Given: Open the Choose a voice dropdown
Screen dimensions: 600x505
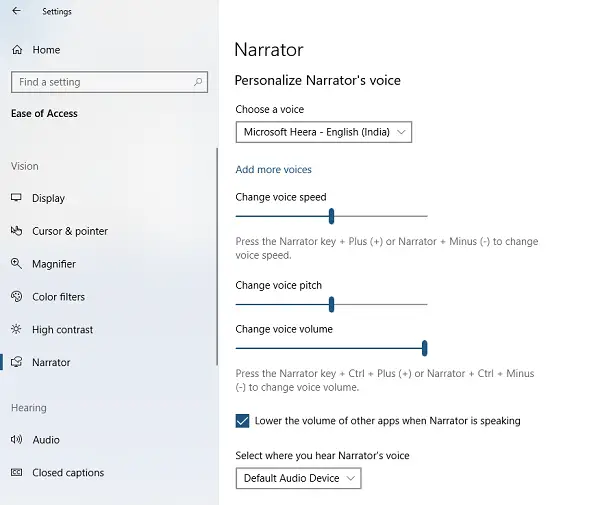Looking at the screenshot, I should click(x=323, y=132).
